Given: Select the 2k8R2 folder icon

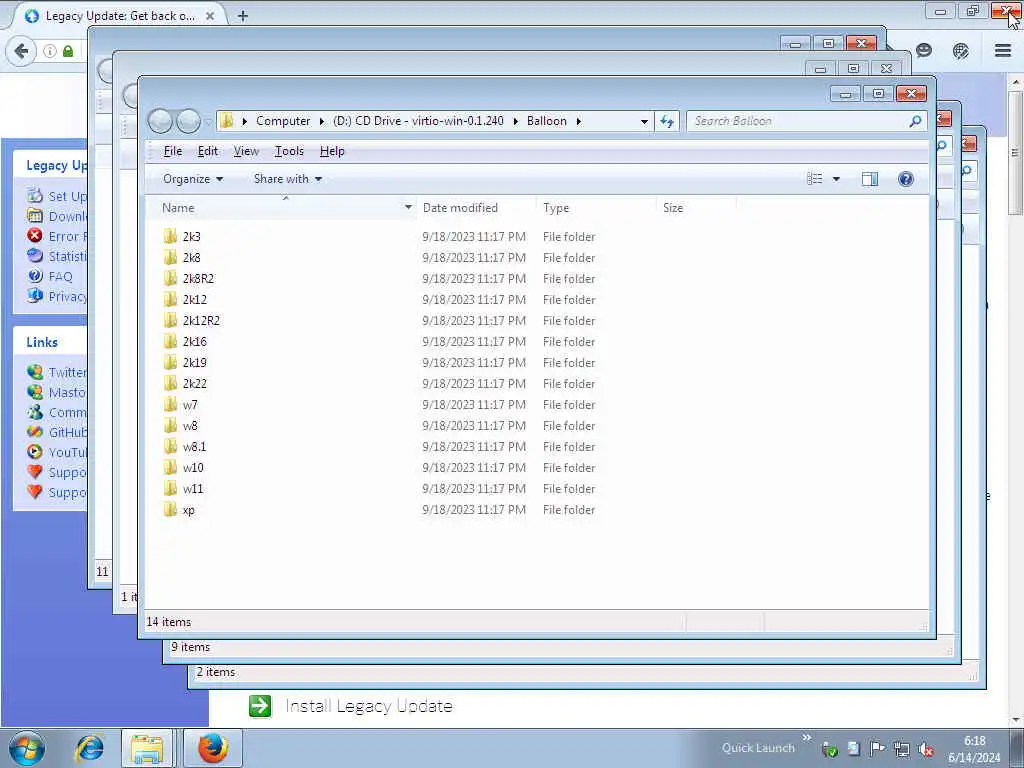Looking at the screenshot, I should click(x=170, y=278).
